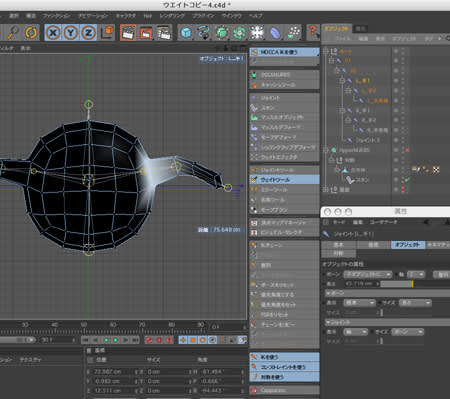Screen dimensions: 450x399
Task: Select 命名ツール in MOCCA palette
Action: point(284,200)
